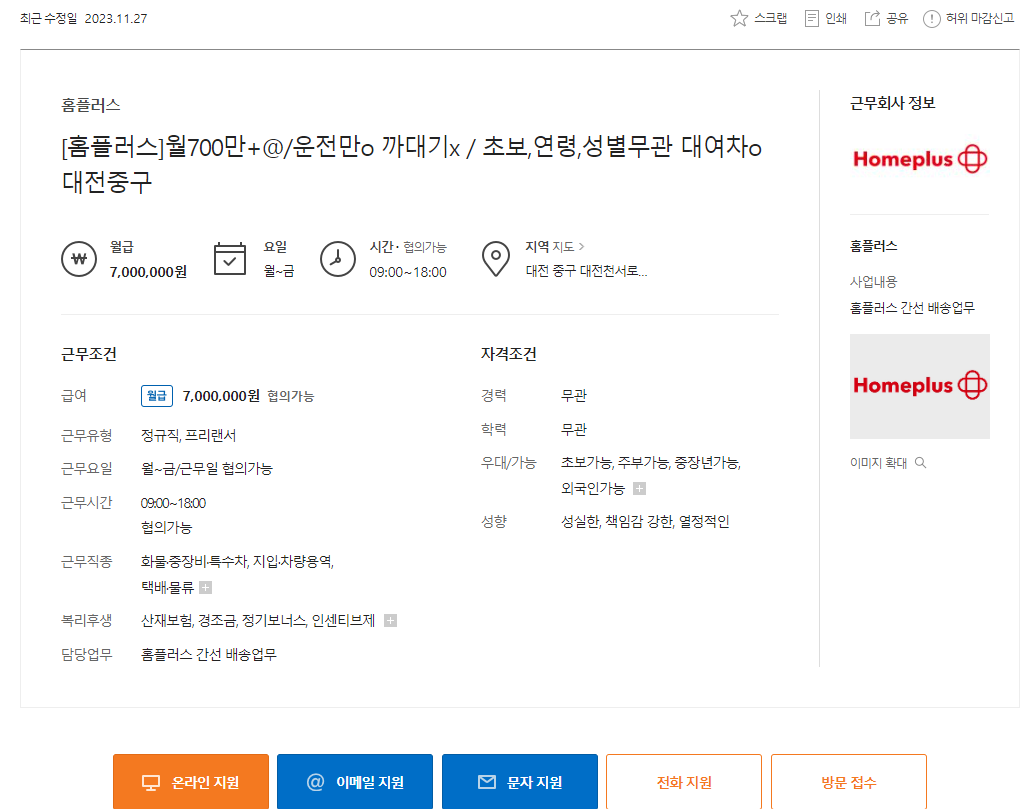1030x809 pixels.
Task: Click the 방문 접수 button
Action: point(849,781)
